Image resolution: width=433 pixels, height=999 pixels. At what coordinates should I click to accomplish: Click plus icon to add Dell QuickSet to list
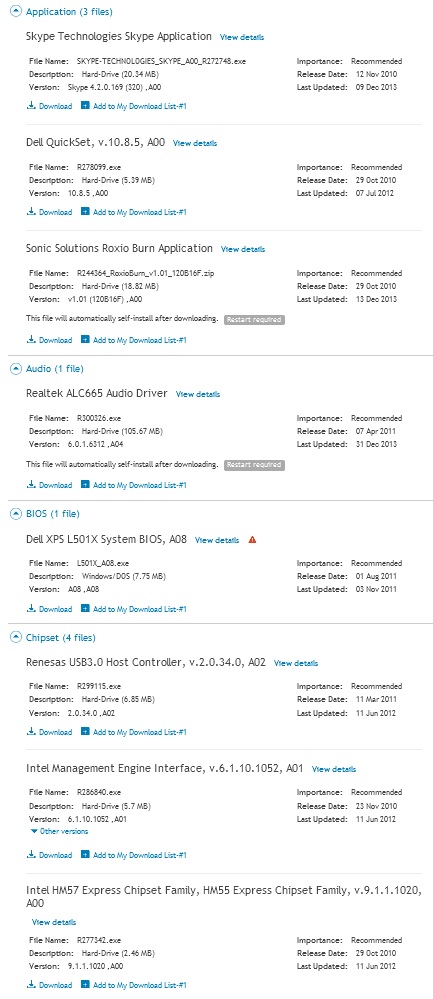(85, 212)
